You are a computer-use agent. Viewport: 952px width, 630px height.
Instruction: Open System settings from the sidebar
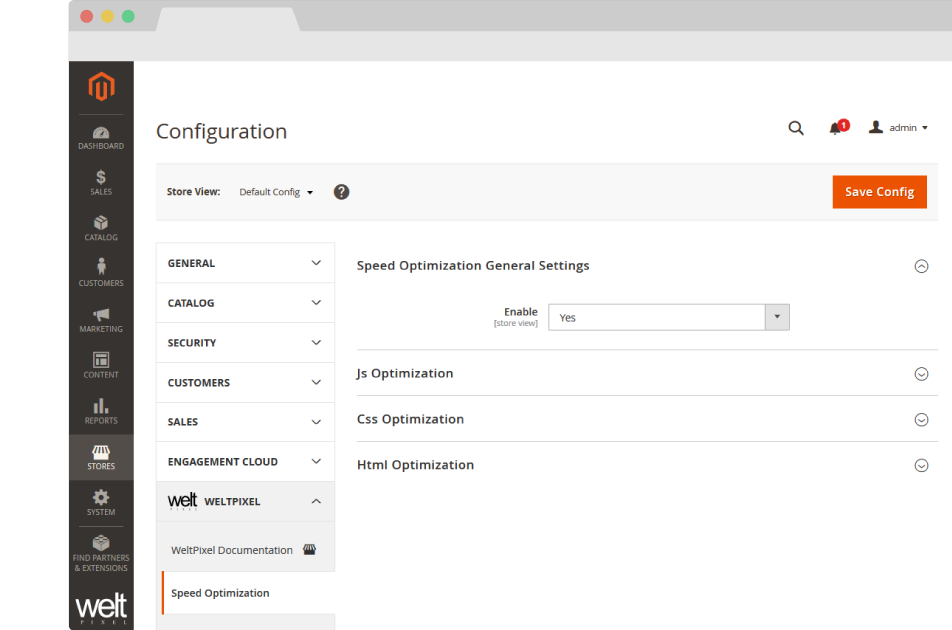coord(100,503)
